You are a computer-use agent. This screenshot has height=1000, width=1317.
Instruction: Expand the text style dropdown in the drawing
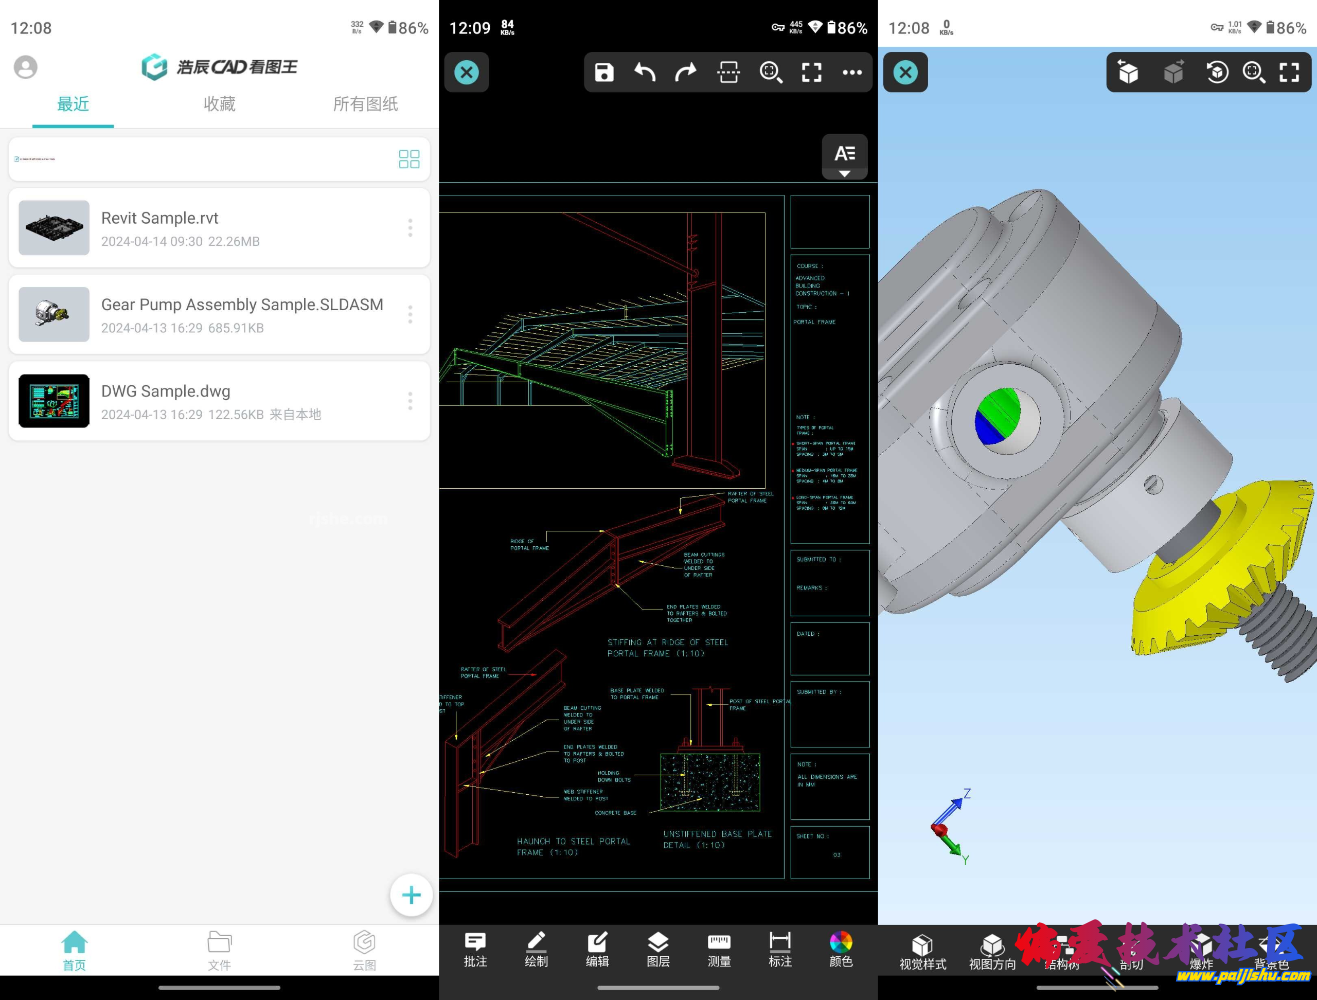pos(844,157)
